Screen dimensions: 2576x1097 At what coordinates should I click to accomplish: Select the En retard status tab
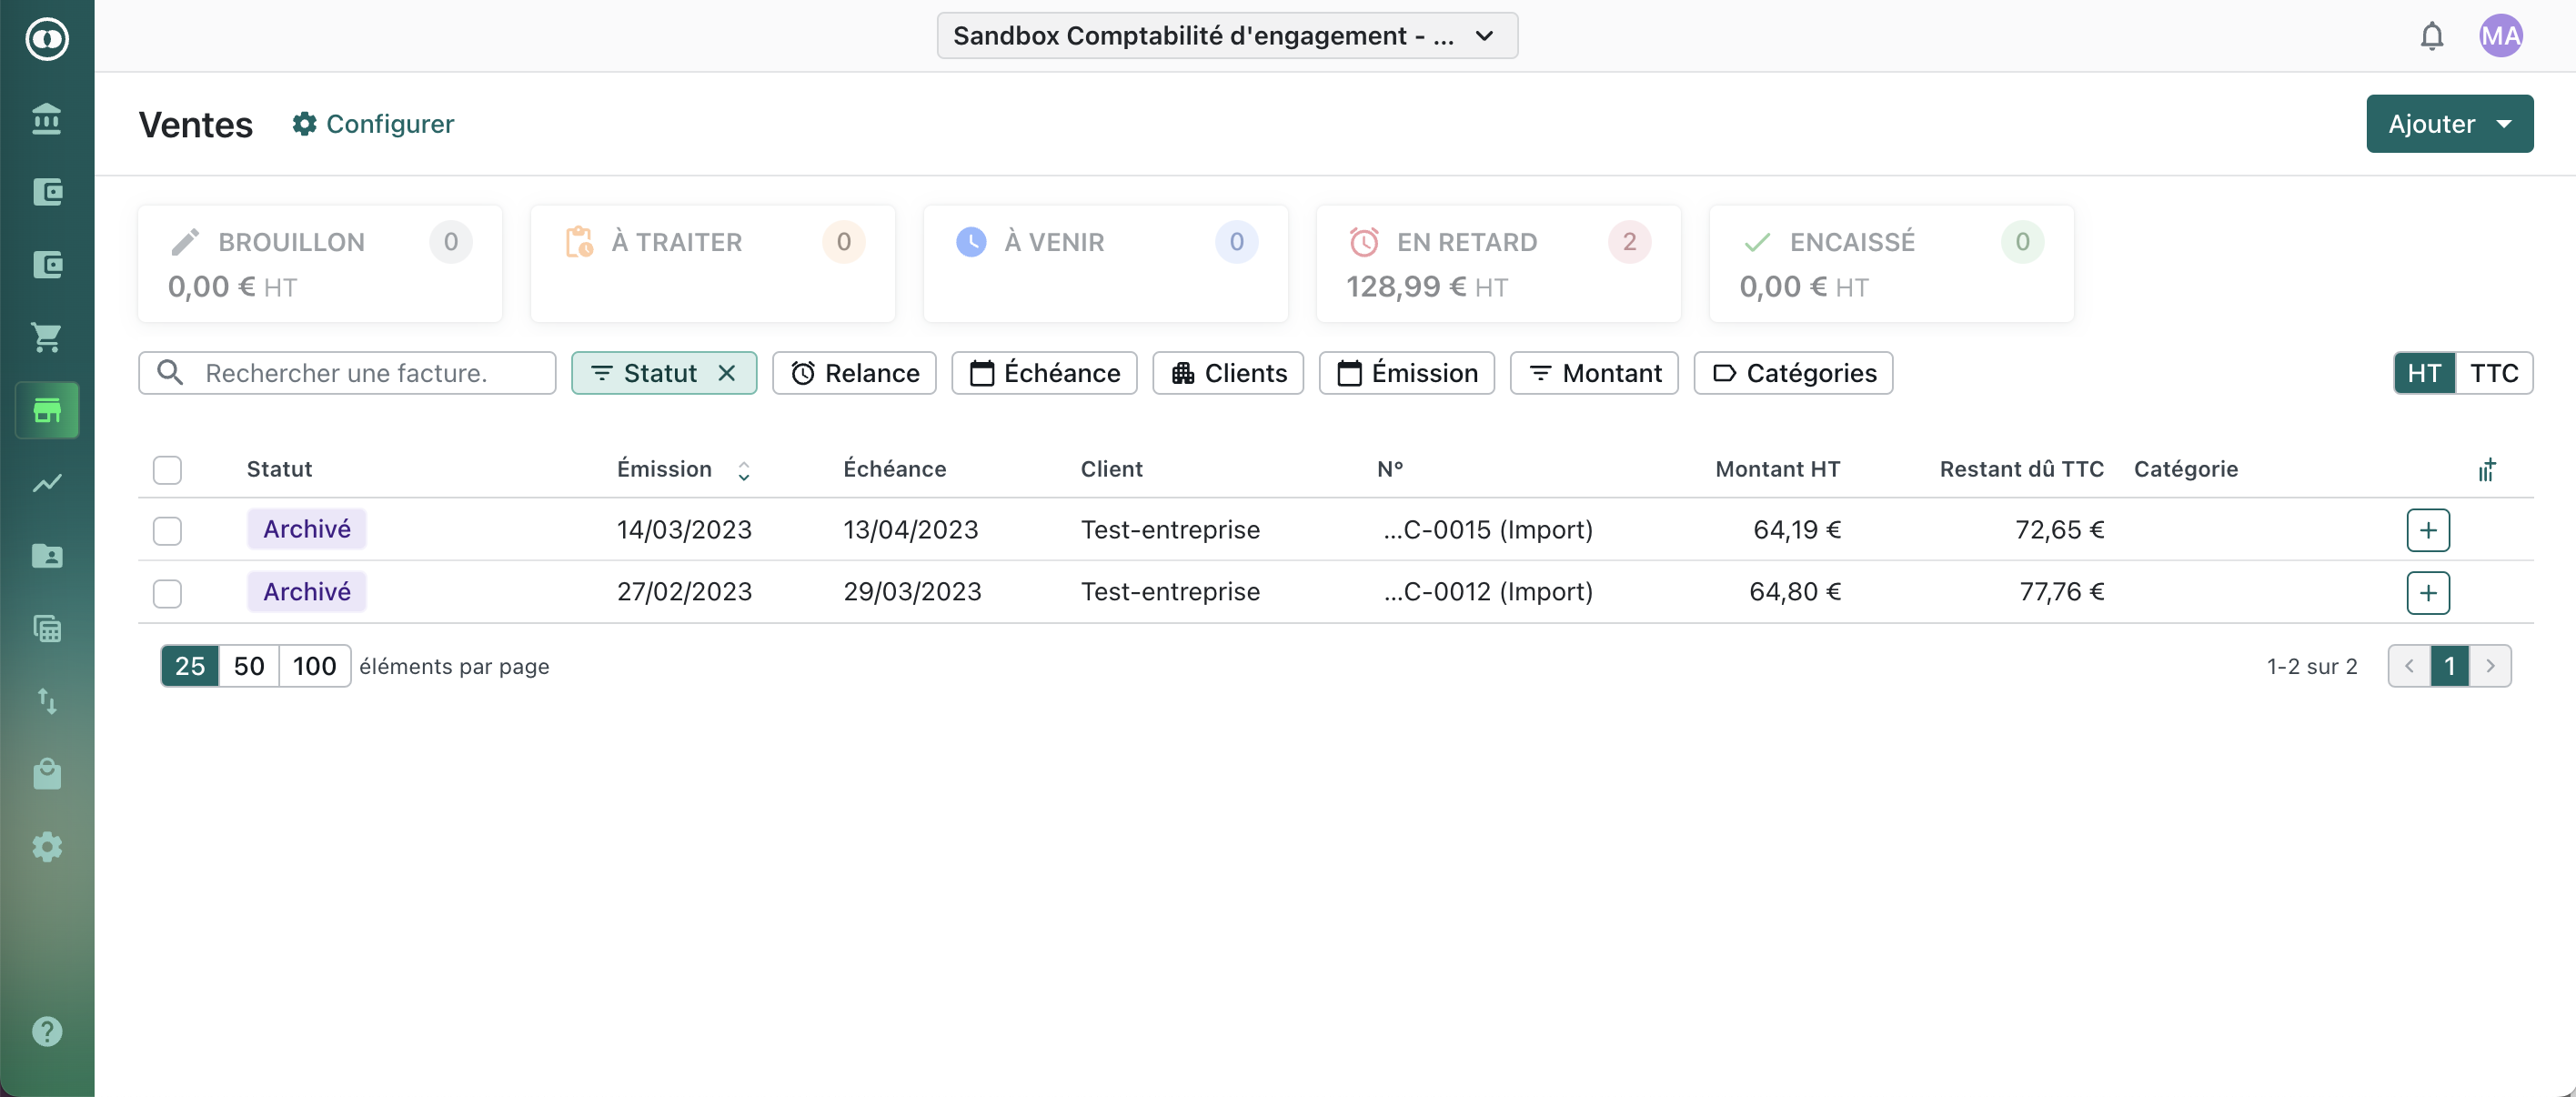pyautogui.click(x=1497, y=264)
